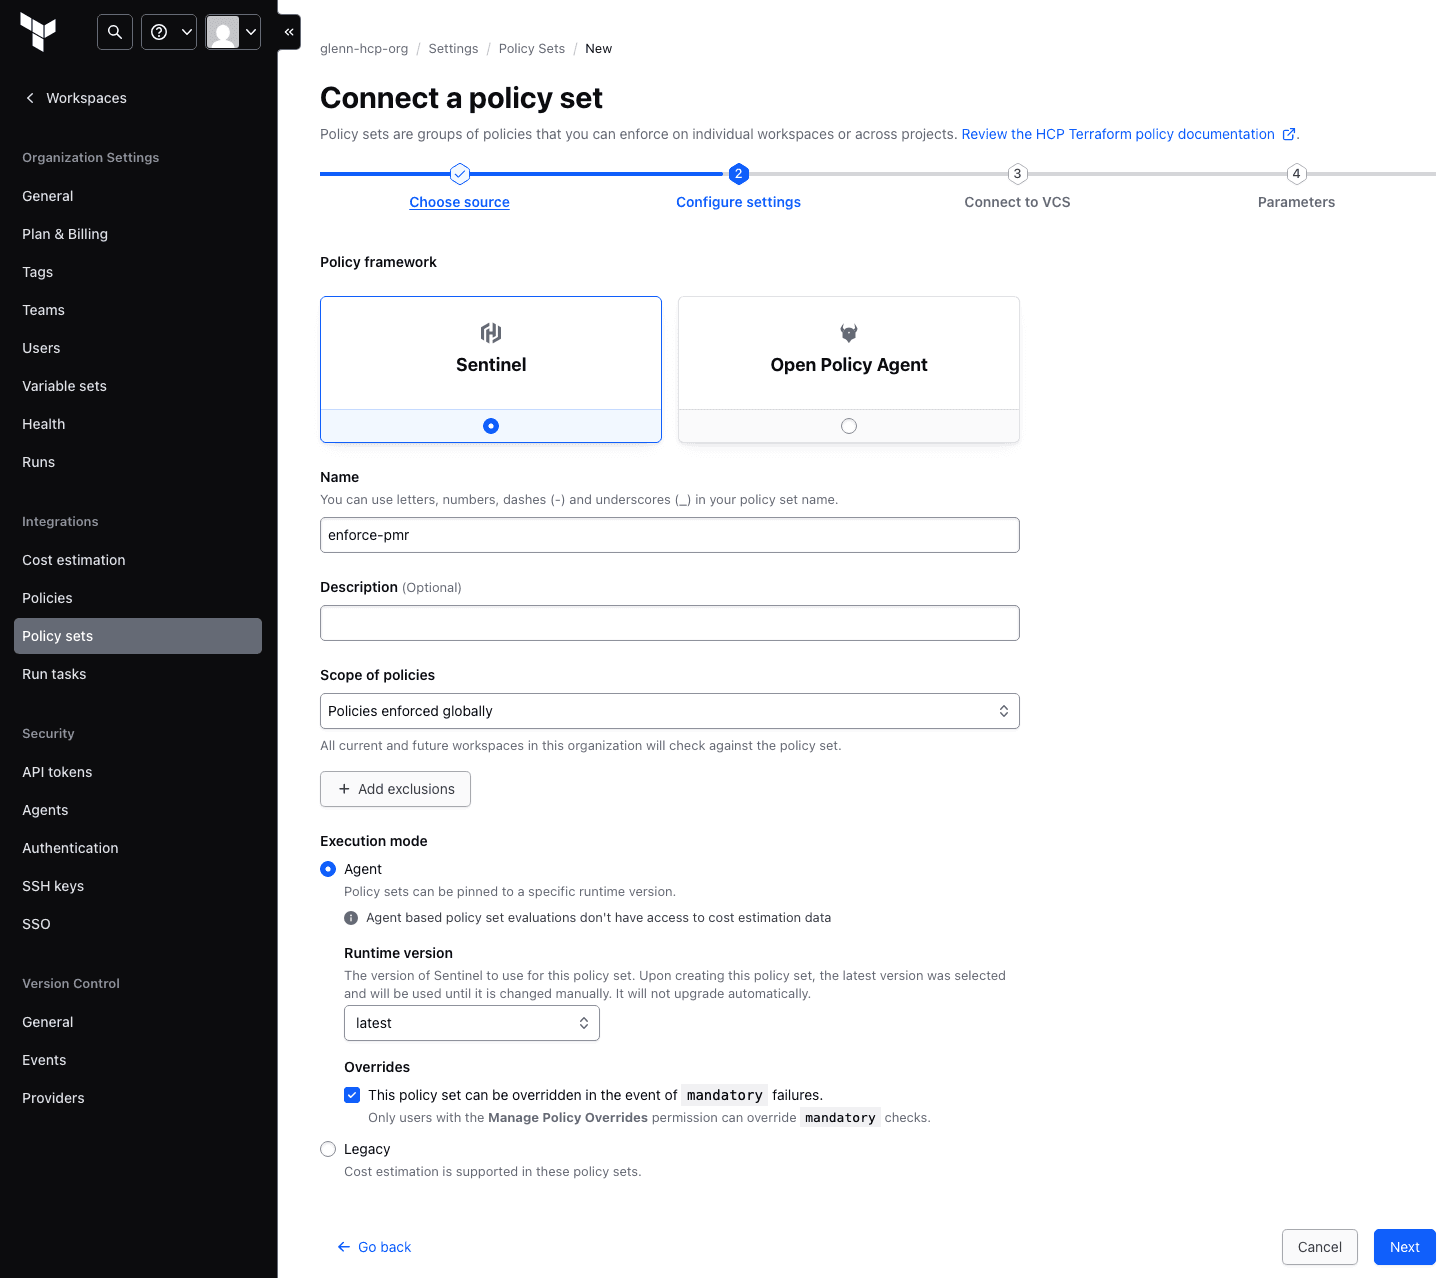Open the Runtime version dropdown showing latest

(x=471, y=1023)
